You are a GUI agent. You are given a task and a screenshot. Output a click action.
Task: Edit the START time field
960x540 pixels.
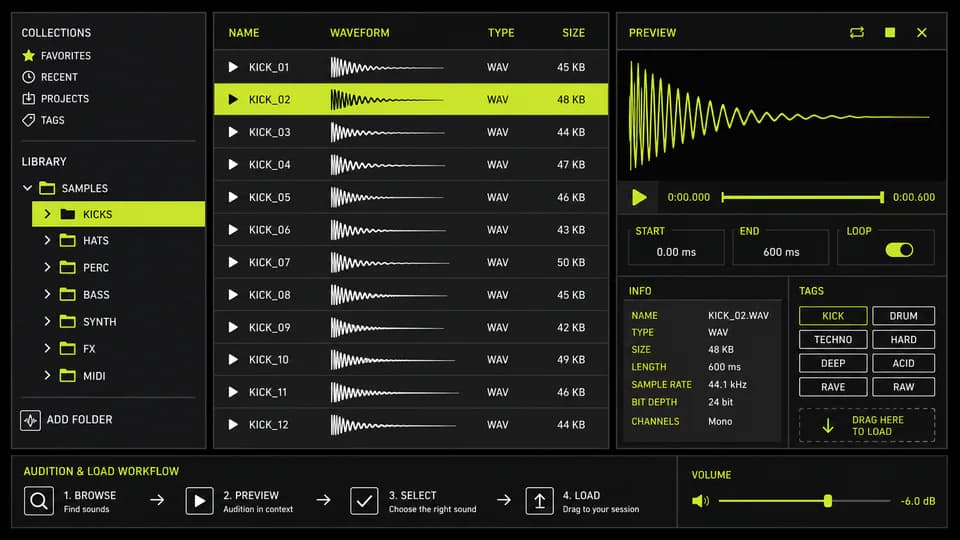tap(676, 247)
